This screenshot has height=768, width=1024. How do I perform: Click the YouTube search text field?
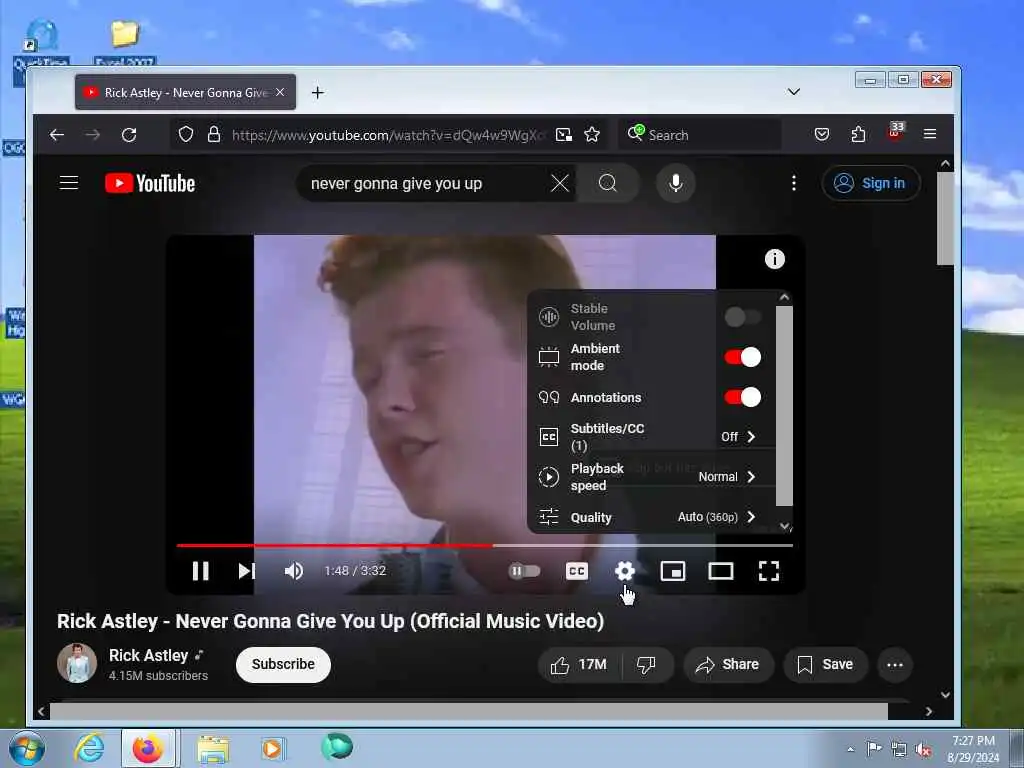tap(424, 184)
